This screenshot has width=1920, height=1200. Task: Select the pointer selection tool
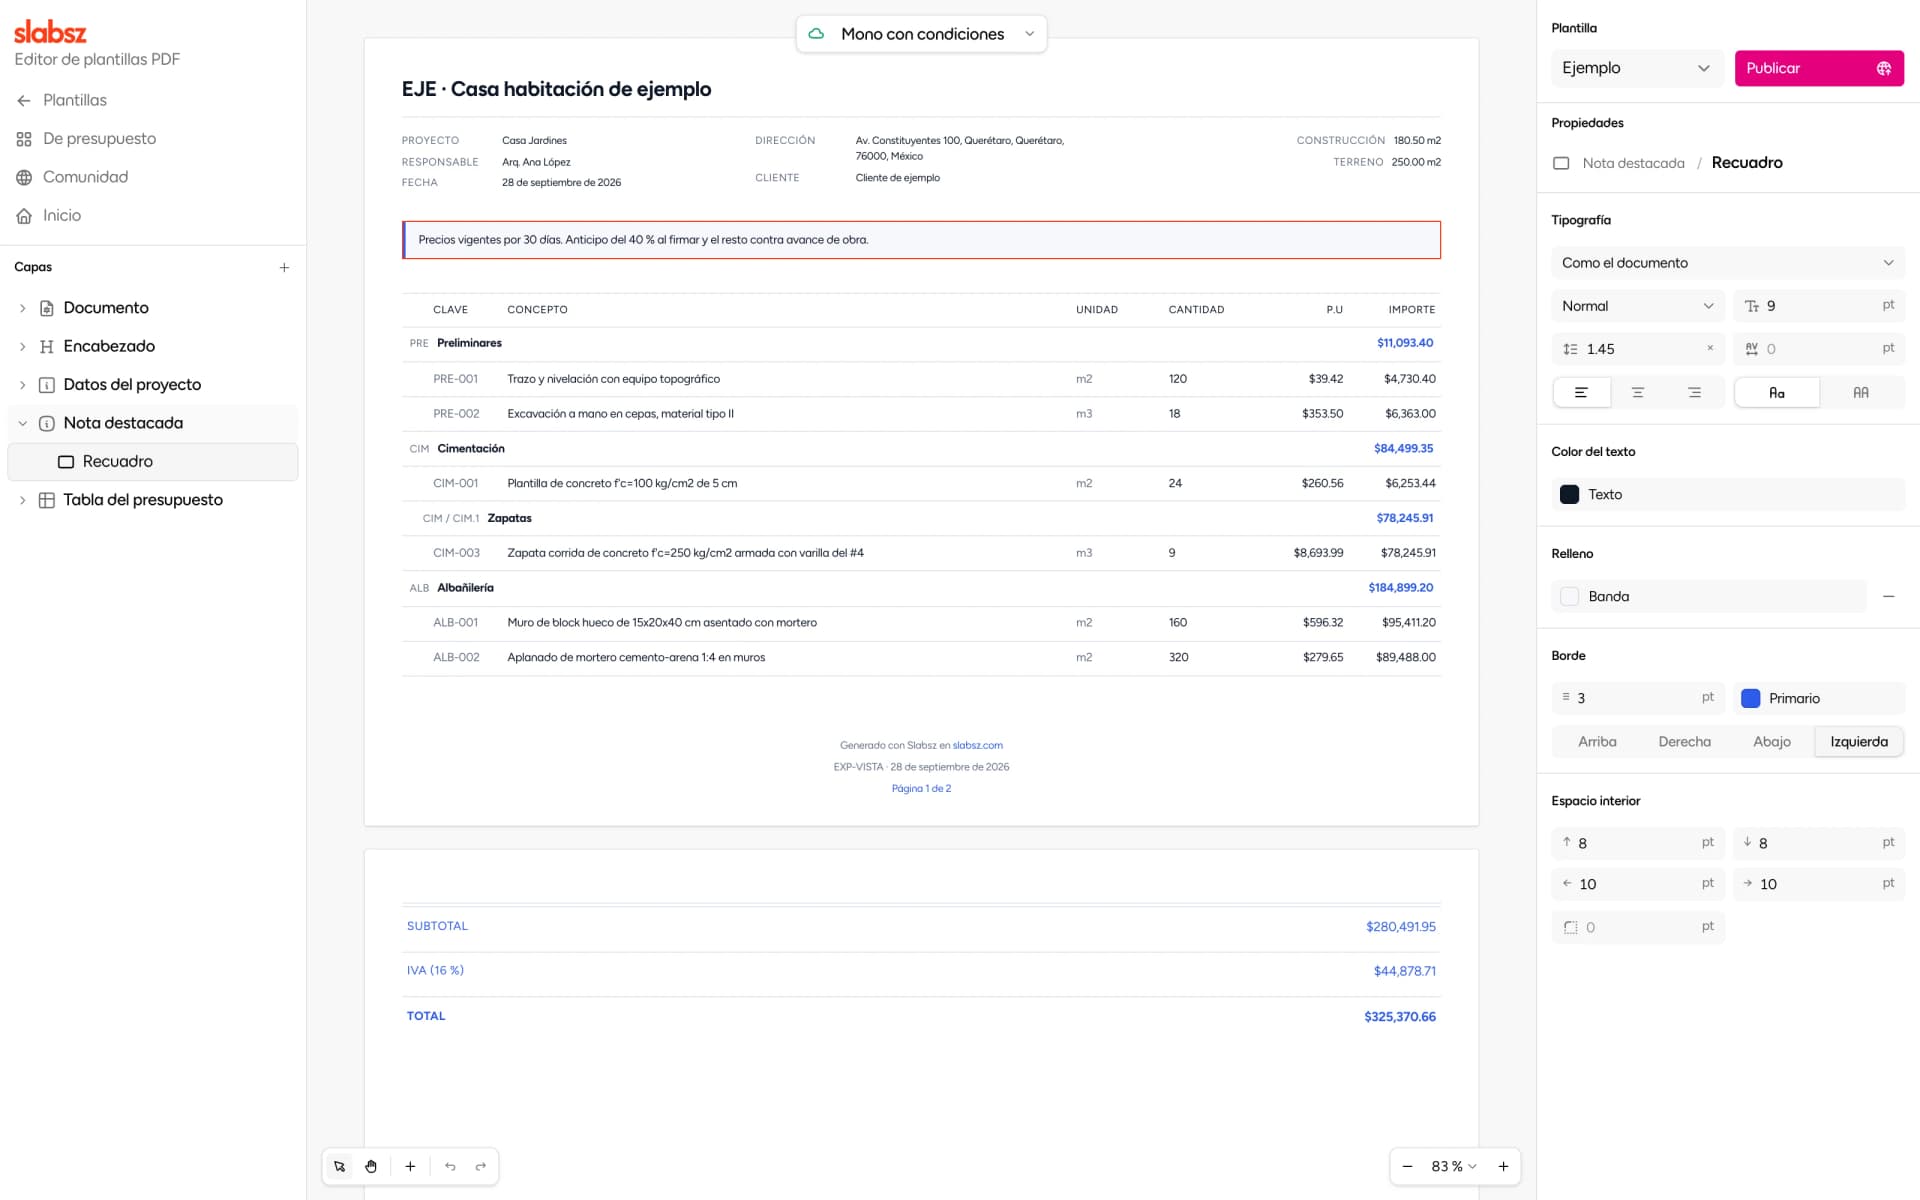point(340,1166)
